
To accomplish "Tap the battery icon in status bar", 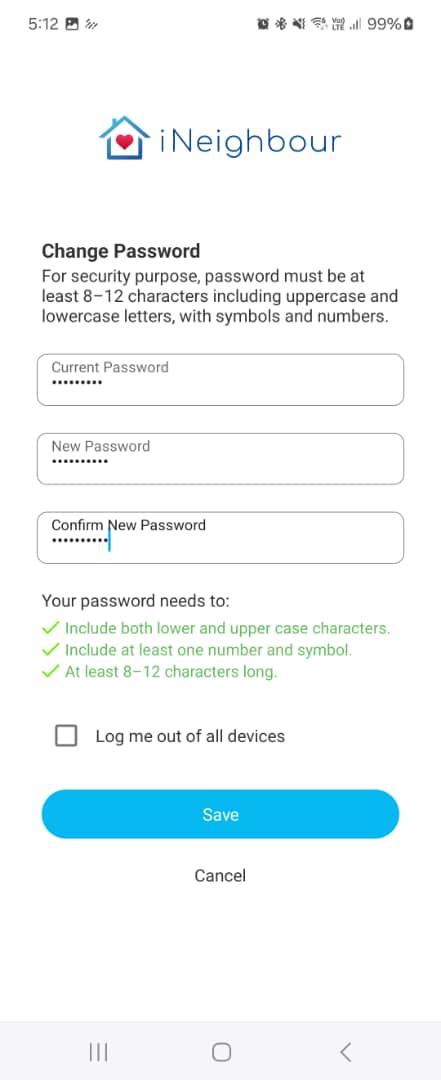I will (409, 24).
